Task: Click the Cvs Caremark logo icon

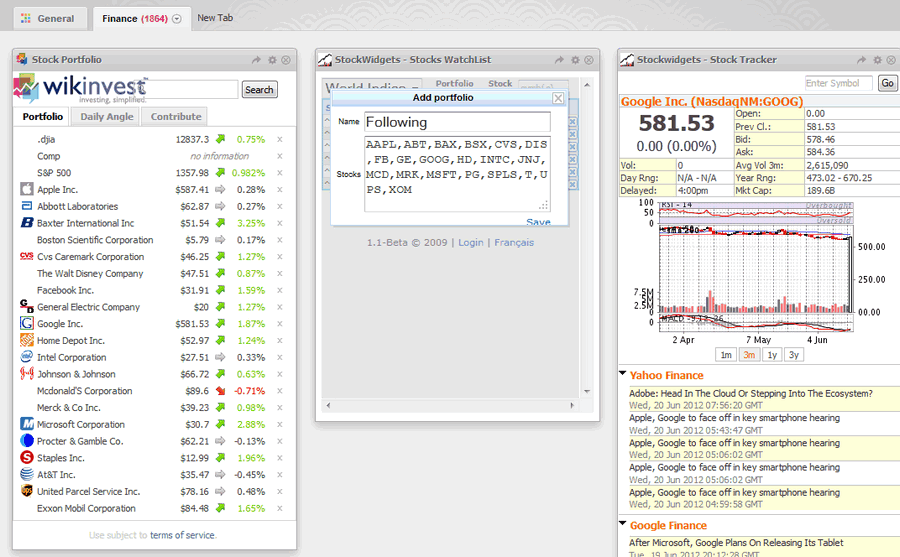Action: (27, 256)
